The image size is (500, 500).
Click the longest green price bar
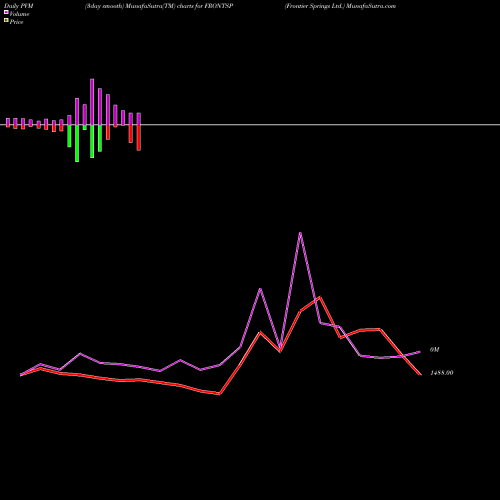click(x=77, y=143)
